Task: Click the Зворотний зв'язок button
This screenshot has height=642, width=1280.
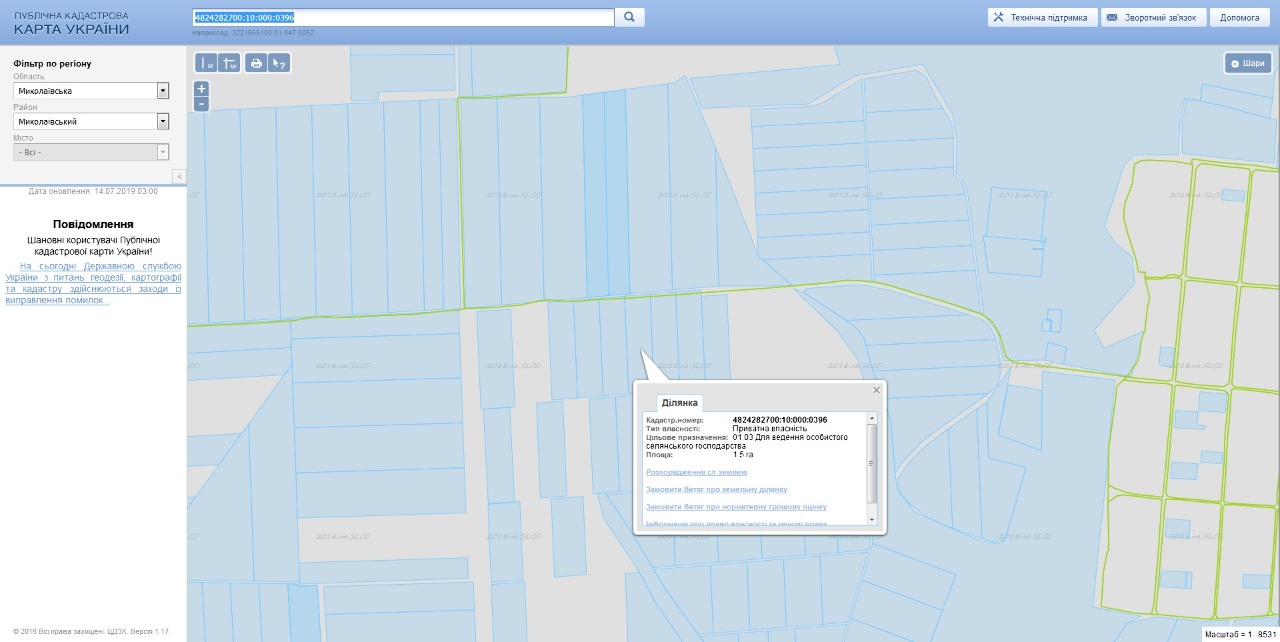Action: tap(1153, 17)
